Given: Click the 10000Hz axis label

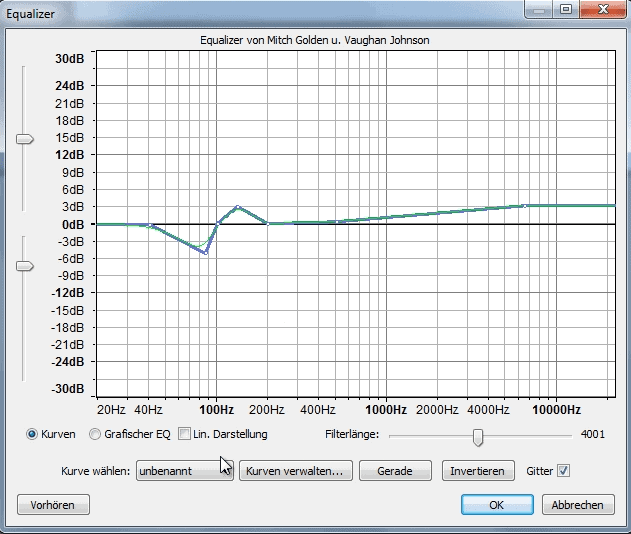Looking at the screenshot, I should point(556,410).
